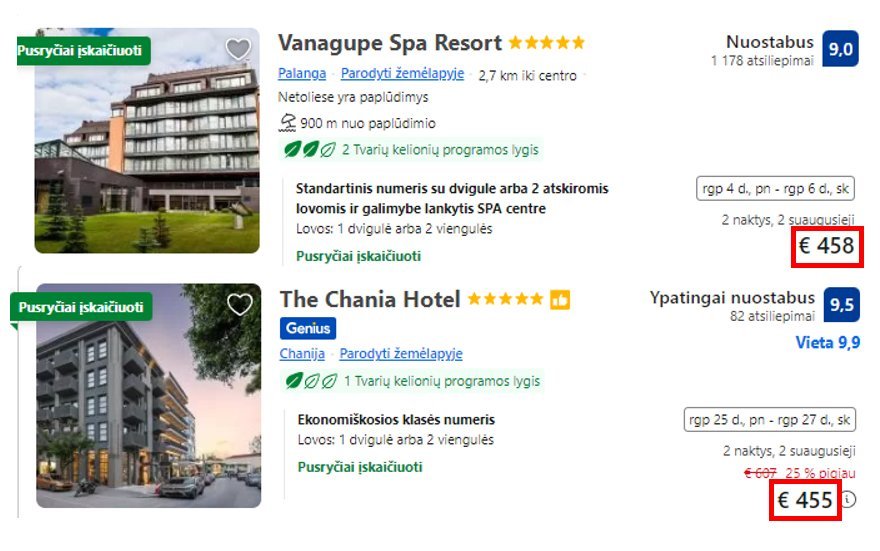The height and width of the screenshot is (551, 880).
Task: Select dates rgp 25 d. – rgp 27 d.
Action: point(769,419)
